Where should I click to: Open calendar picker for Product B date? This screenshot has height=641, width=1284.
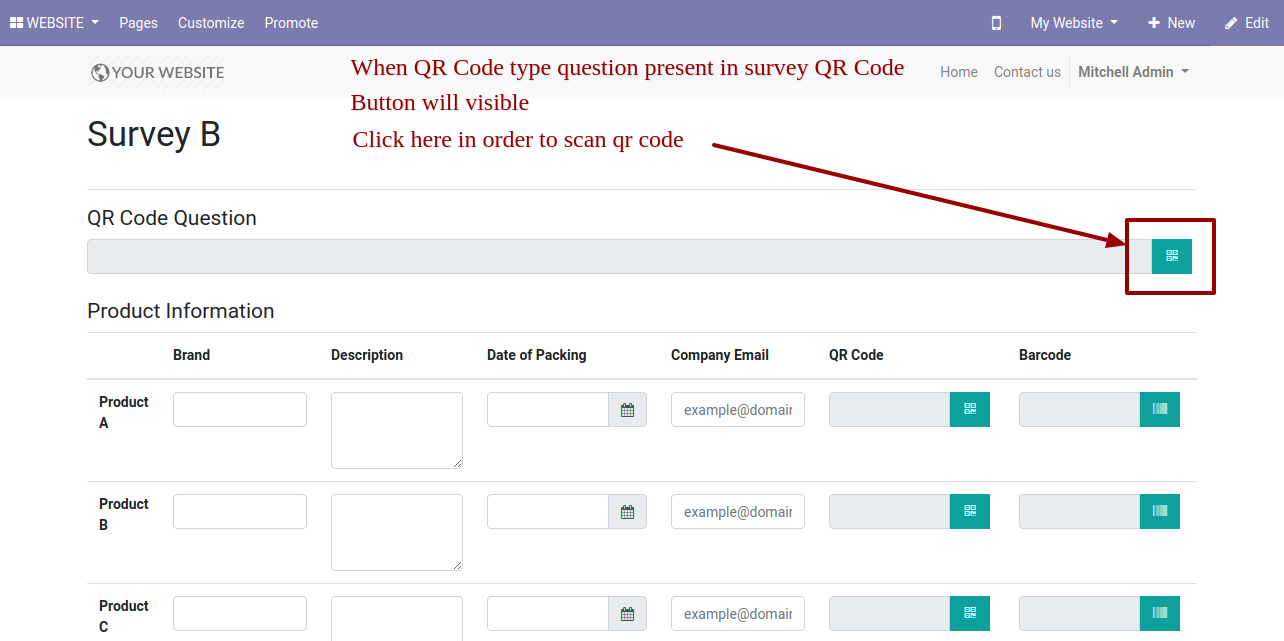tap(627, 512)
